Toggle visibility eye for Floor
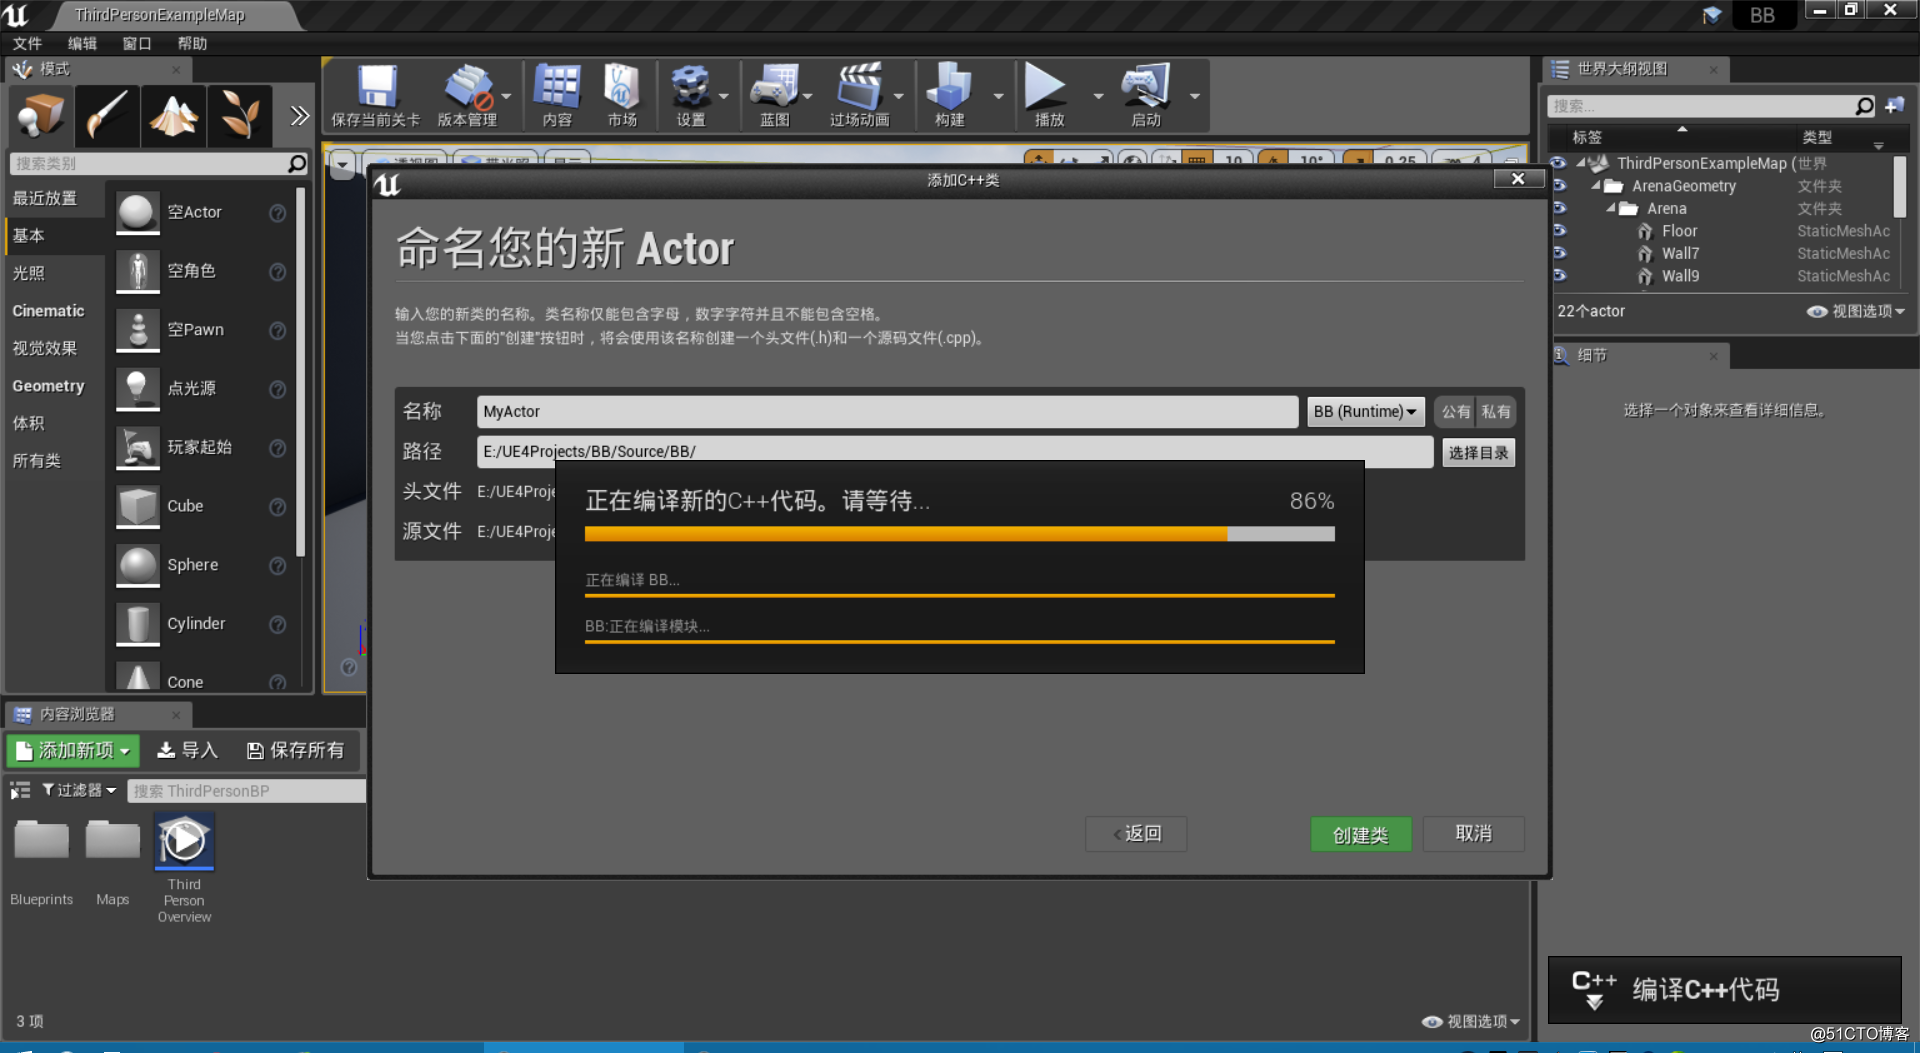The height and width of the screenshot is (1053, 1920). (x=1558, y=231)
